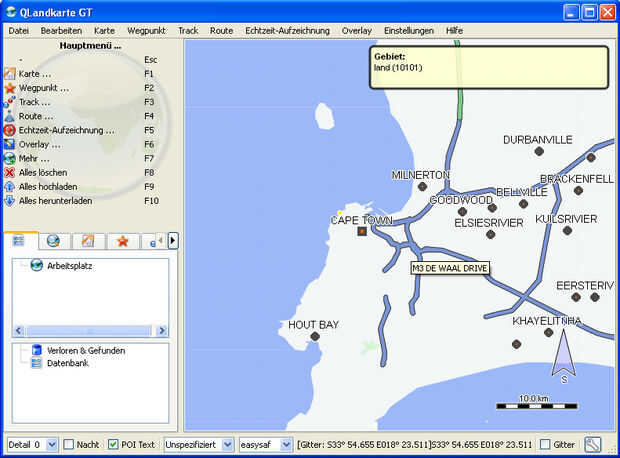620x458 pixels.
Task: Open the Detail 0 dropdown
Action: click(32, 445)
